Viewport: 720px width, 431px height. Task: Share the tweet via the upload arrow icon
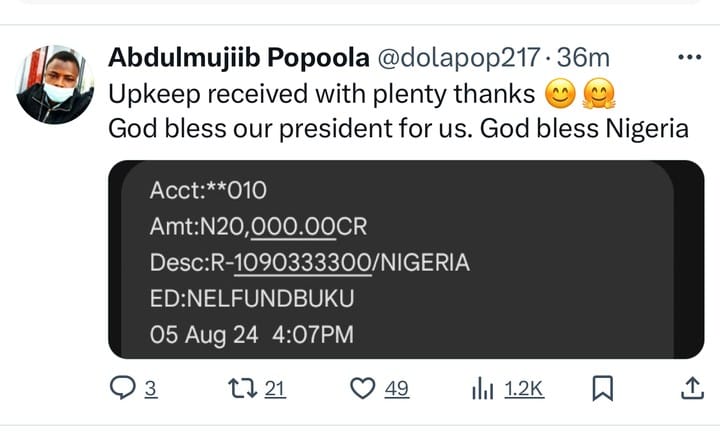click(692, 388)
